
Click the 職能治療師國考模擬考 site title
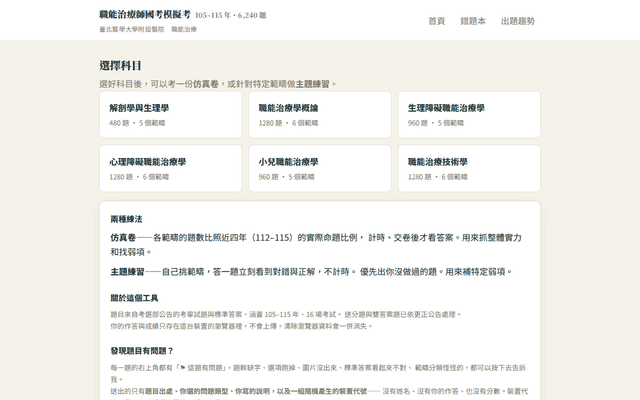pyautogui.click(x=145, y=14)
